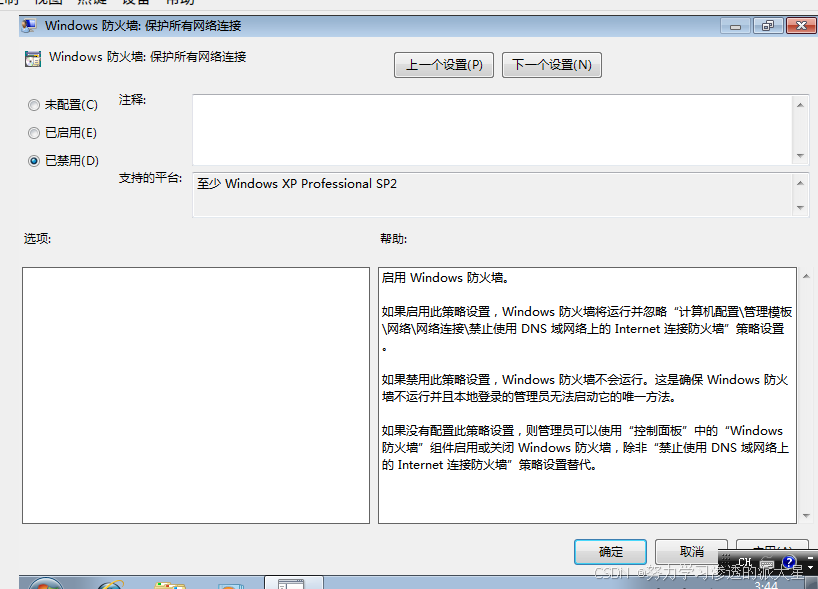Click the keyboard icon on language bar

[x=767, y=563]
